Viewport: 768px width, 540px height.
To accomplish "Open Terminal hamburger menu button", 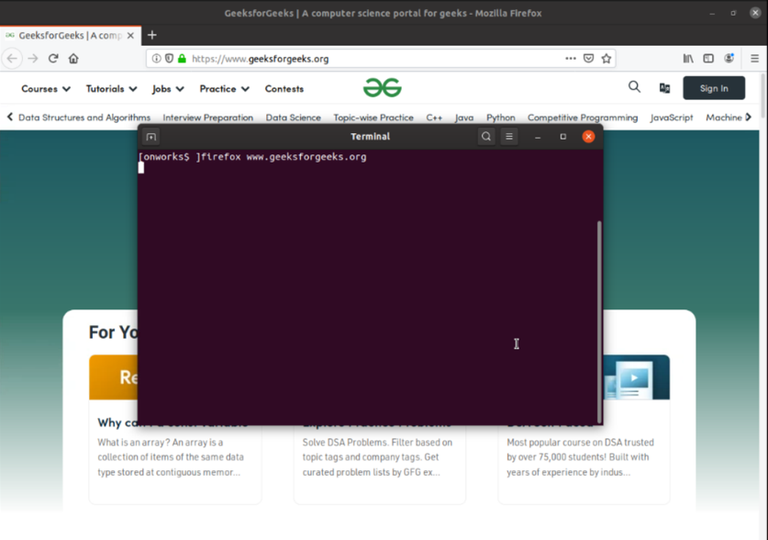I will tap(509, 137).
